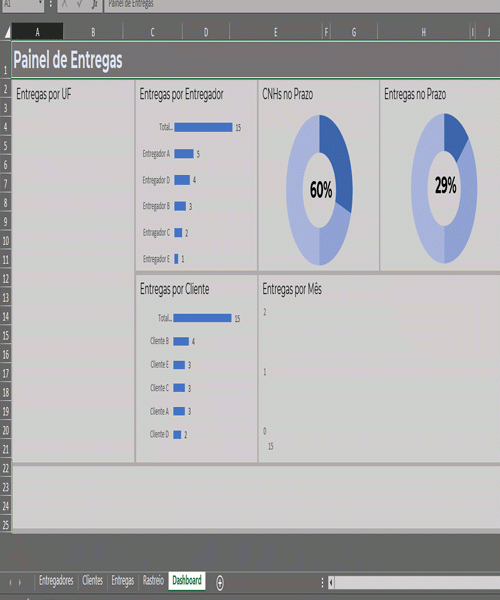Screen dimensions: 500x600
Task: Click the formula bar text field
Action: pyautogui.click(x=302, y=4)
